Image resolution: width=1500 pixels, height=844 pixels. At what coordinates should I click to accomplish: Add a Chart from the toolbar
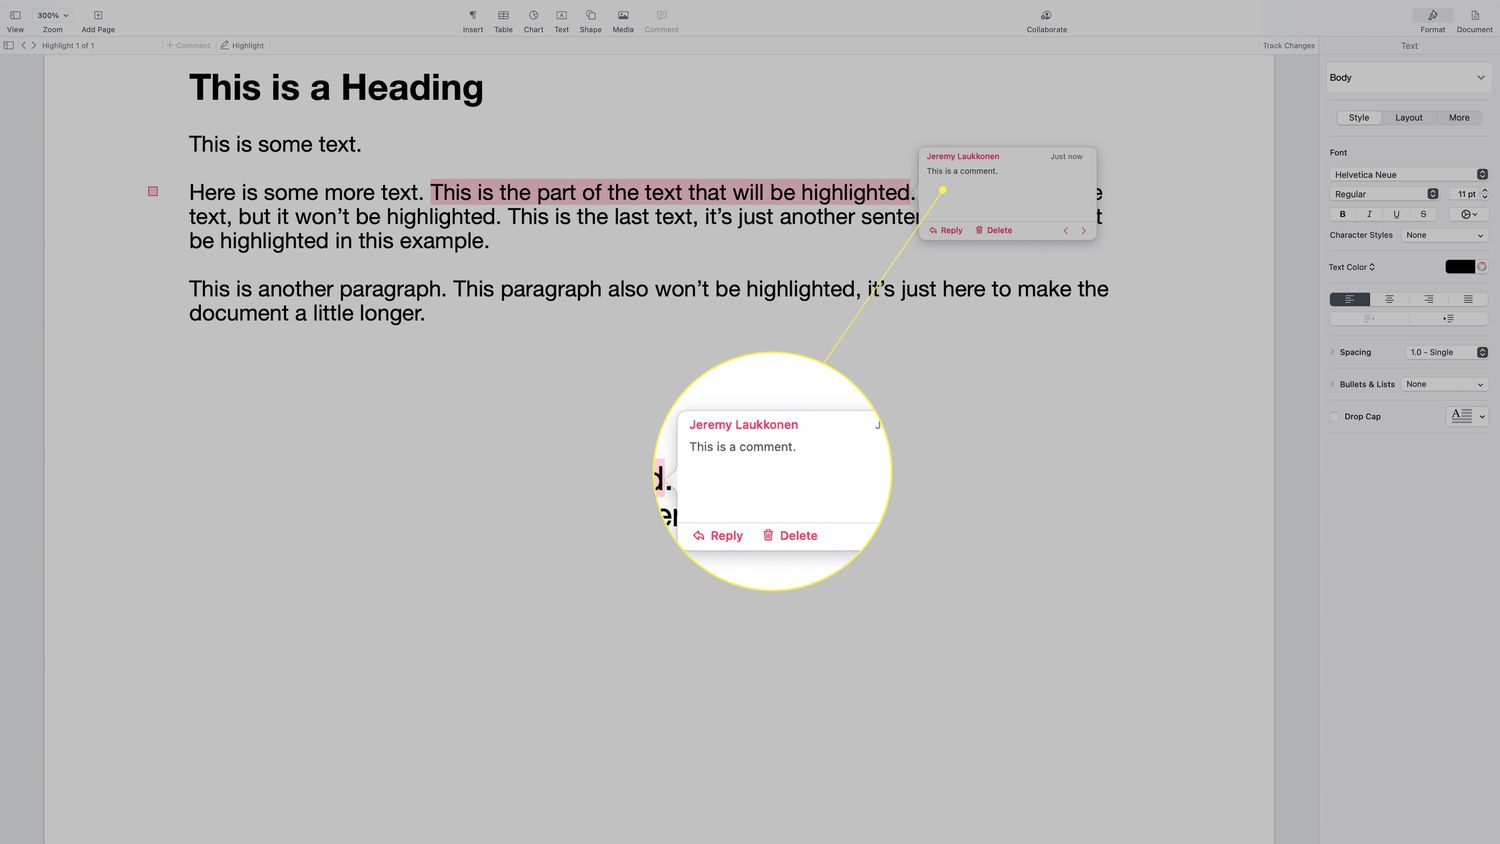point(533,20)
